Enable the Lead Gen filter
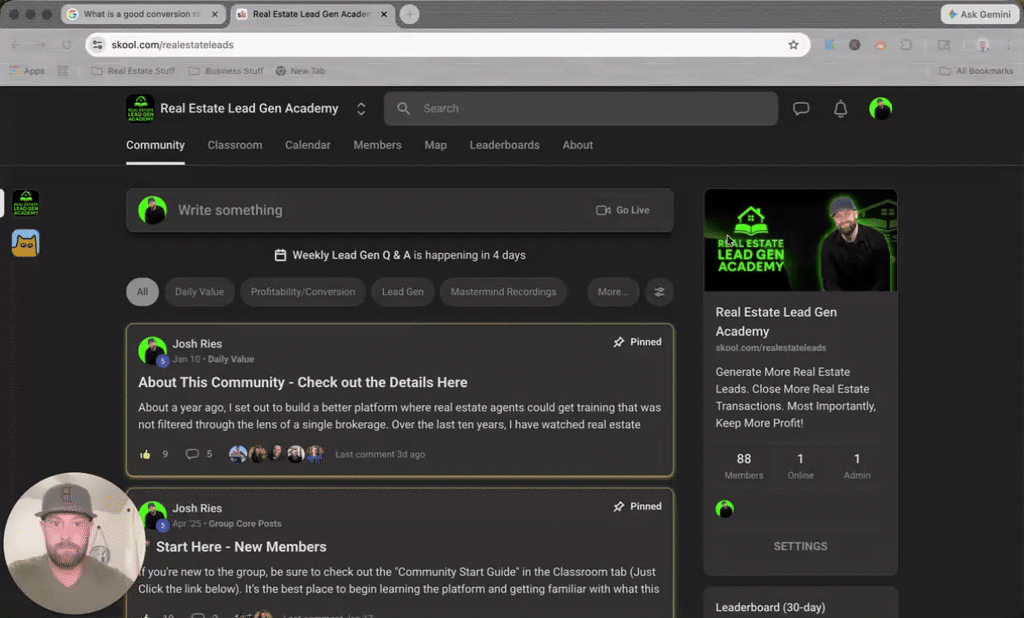This screenshot has width=1024, height=618. tap(402, 292)
